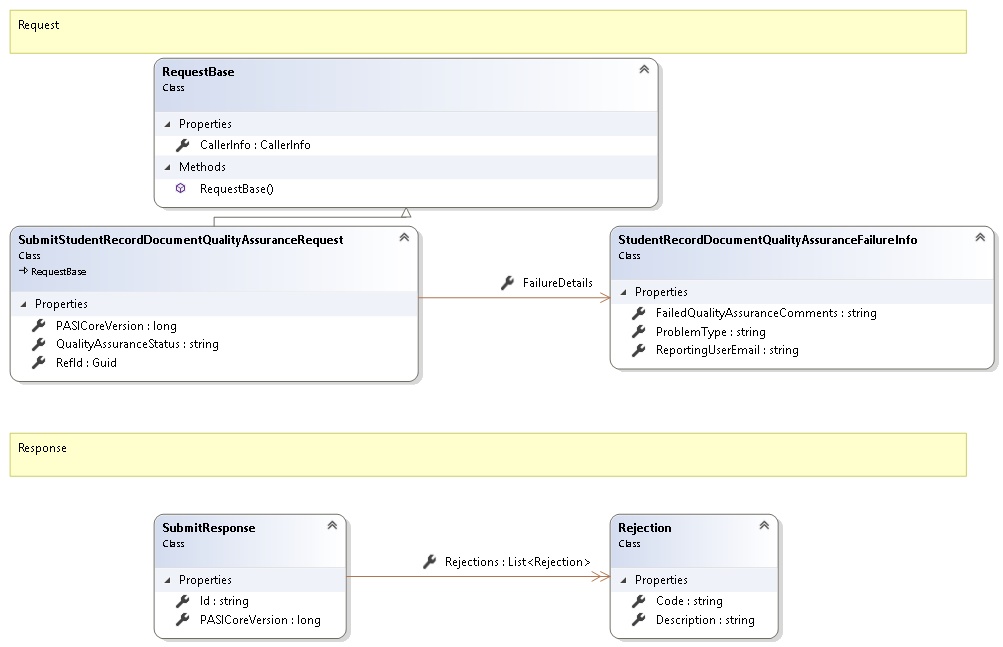Click the StudentRecordDocumentQualityAssuranceFailureInfo class title
Screen dimensions: 1003x647
pos(767,240)
